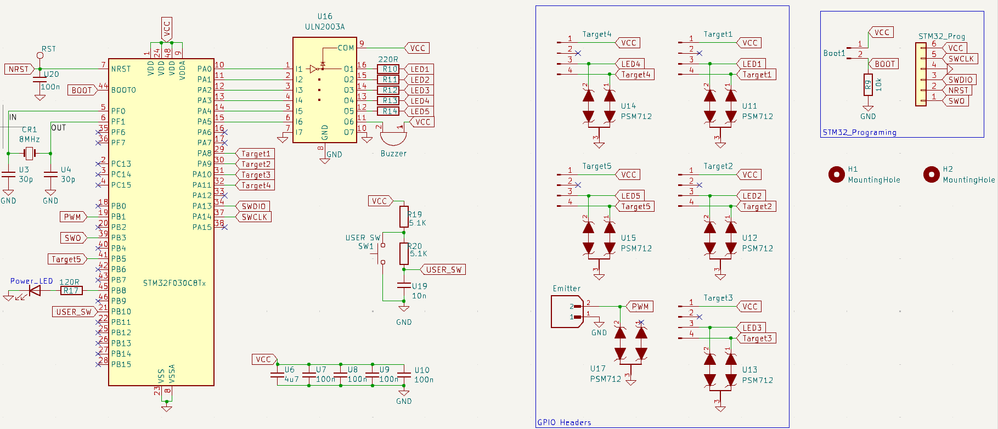Select the U14 PSM712 diode pair
The image size is (998, 429).
click(x=599, y=107)
